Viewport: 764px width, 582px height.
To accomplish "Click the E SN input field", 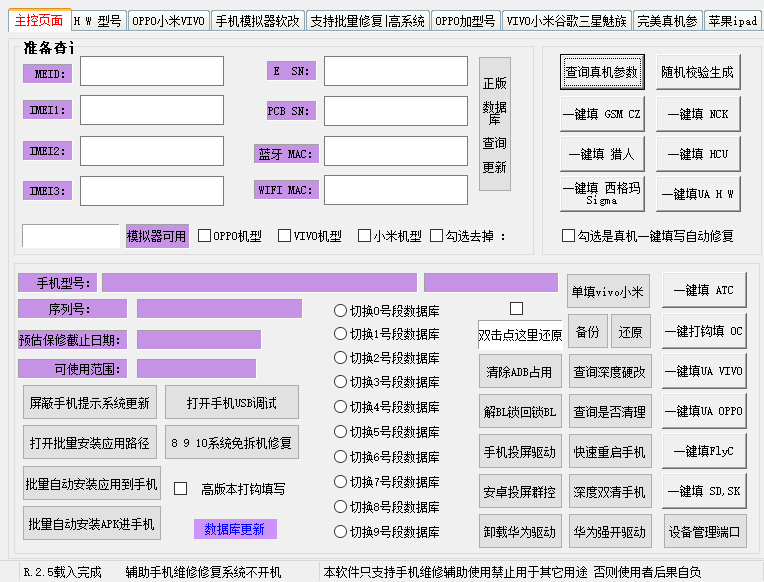I will [x=396, y=71].
